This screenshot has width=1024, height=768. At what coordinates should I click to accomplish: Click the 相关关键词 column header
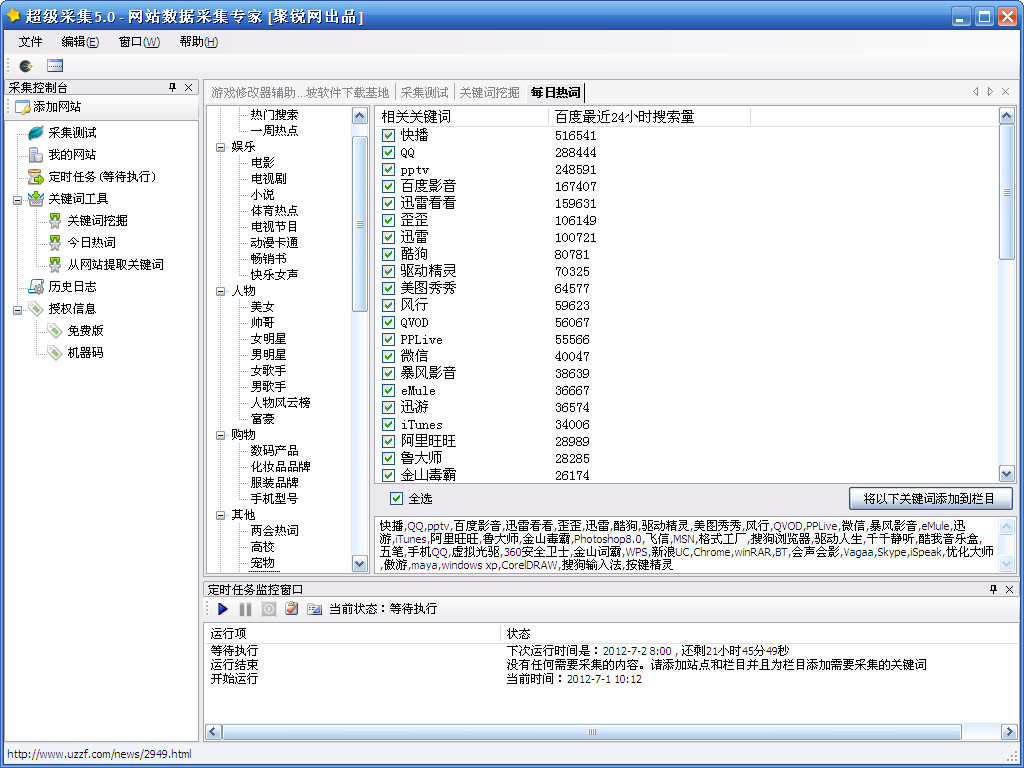tap(463, 117)
